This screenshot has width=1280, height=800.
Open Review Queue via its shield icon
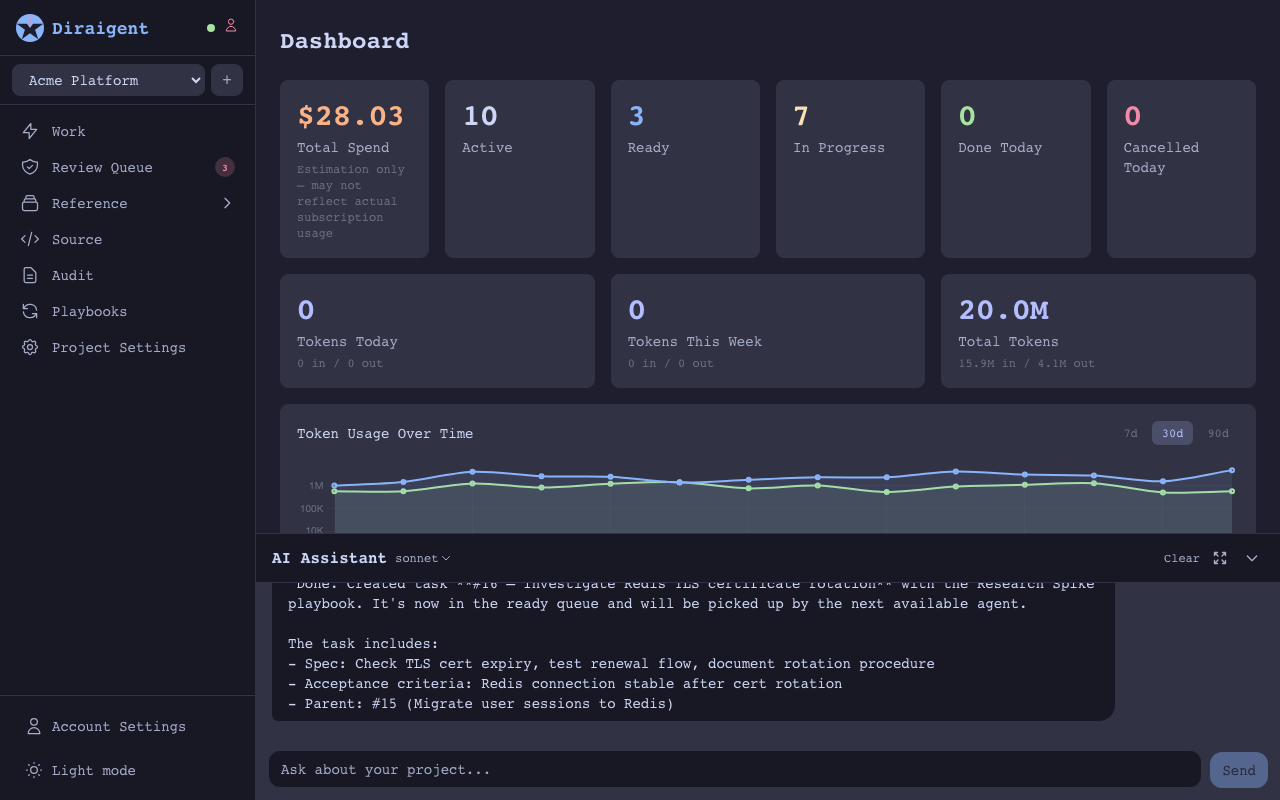[x=31, y=167]
